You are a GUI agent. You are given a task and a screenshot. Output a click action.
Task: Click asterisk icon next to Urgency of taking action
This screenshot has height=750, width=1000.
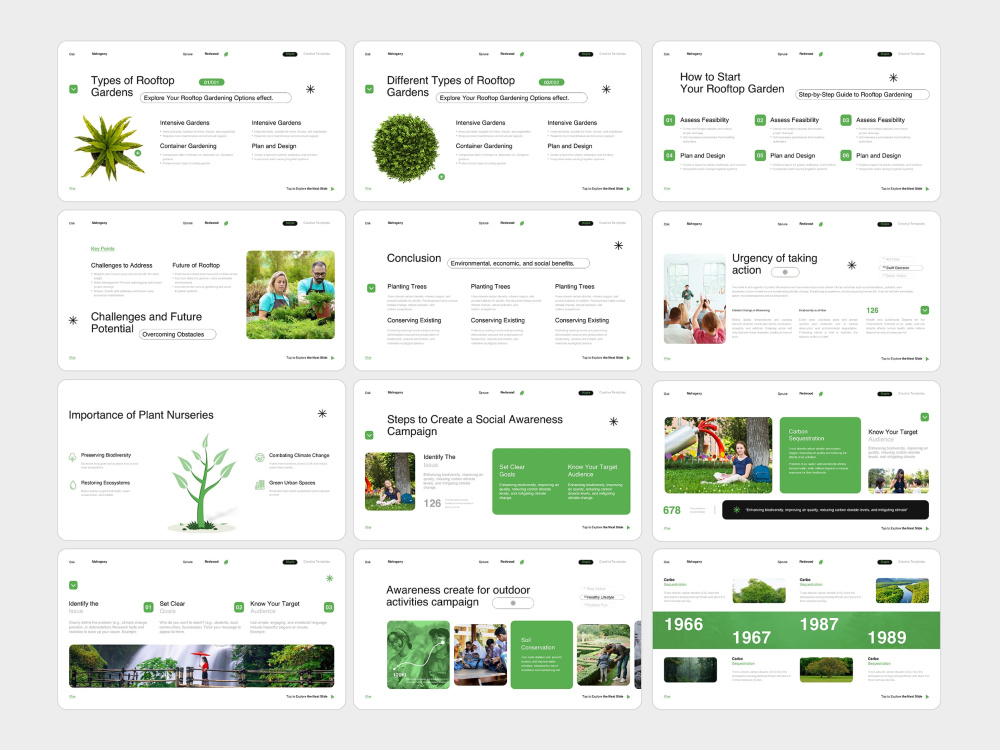click(x=851, y=265)
